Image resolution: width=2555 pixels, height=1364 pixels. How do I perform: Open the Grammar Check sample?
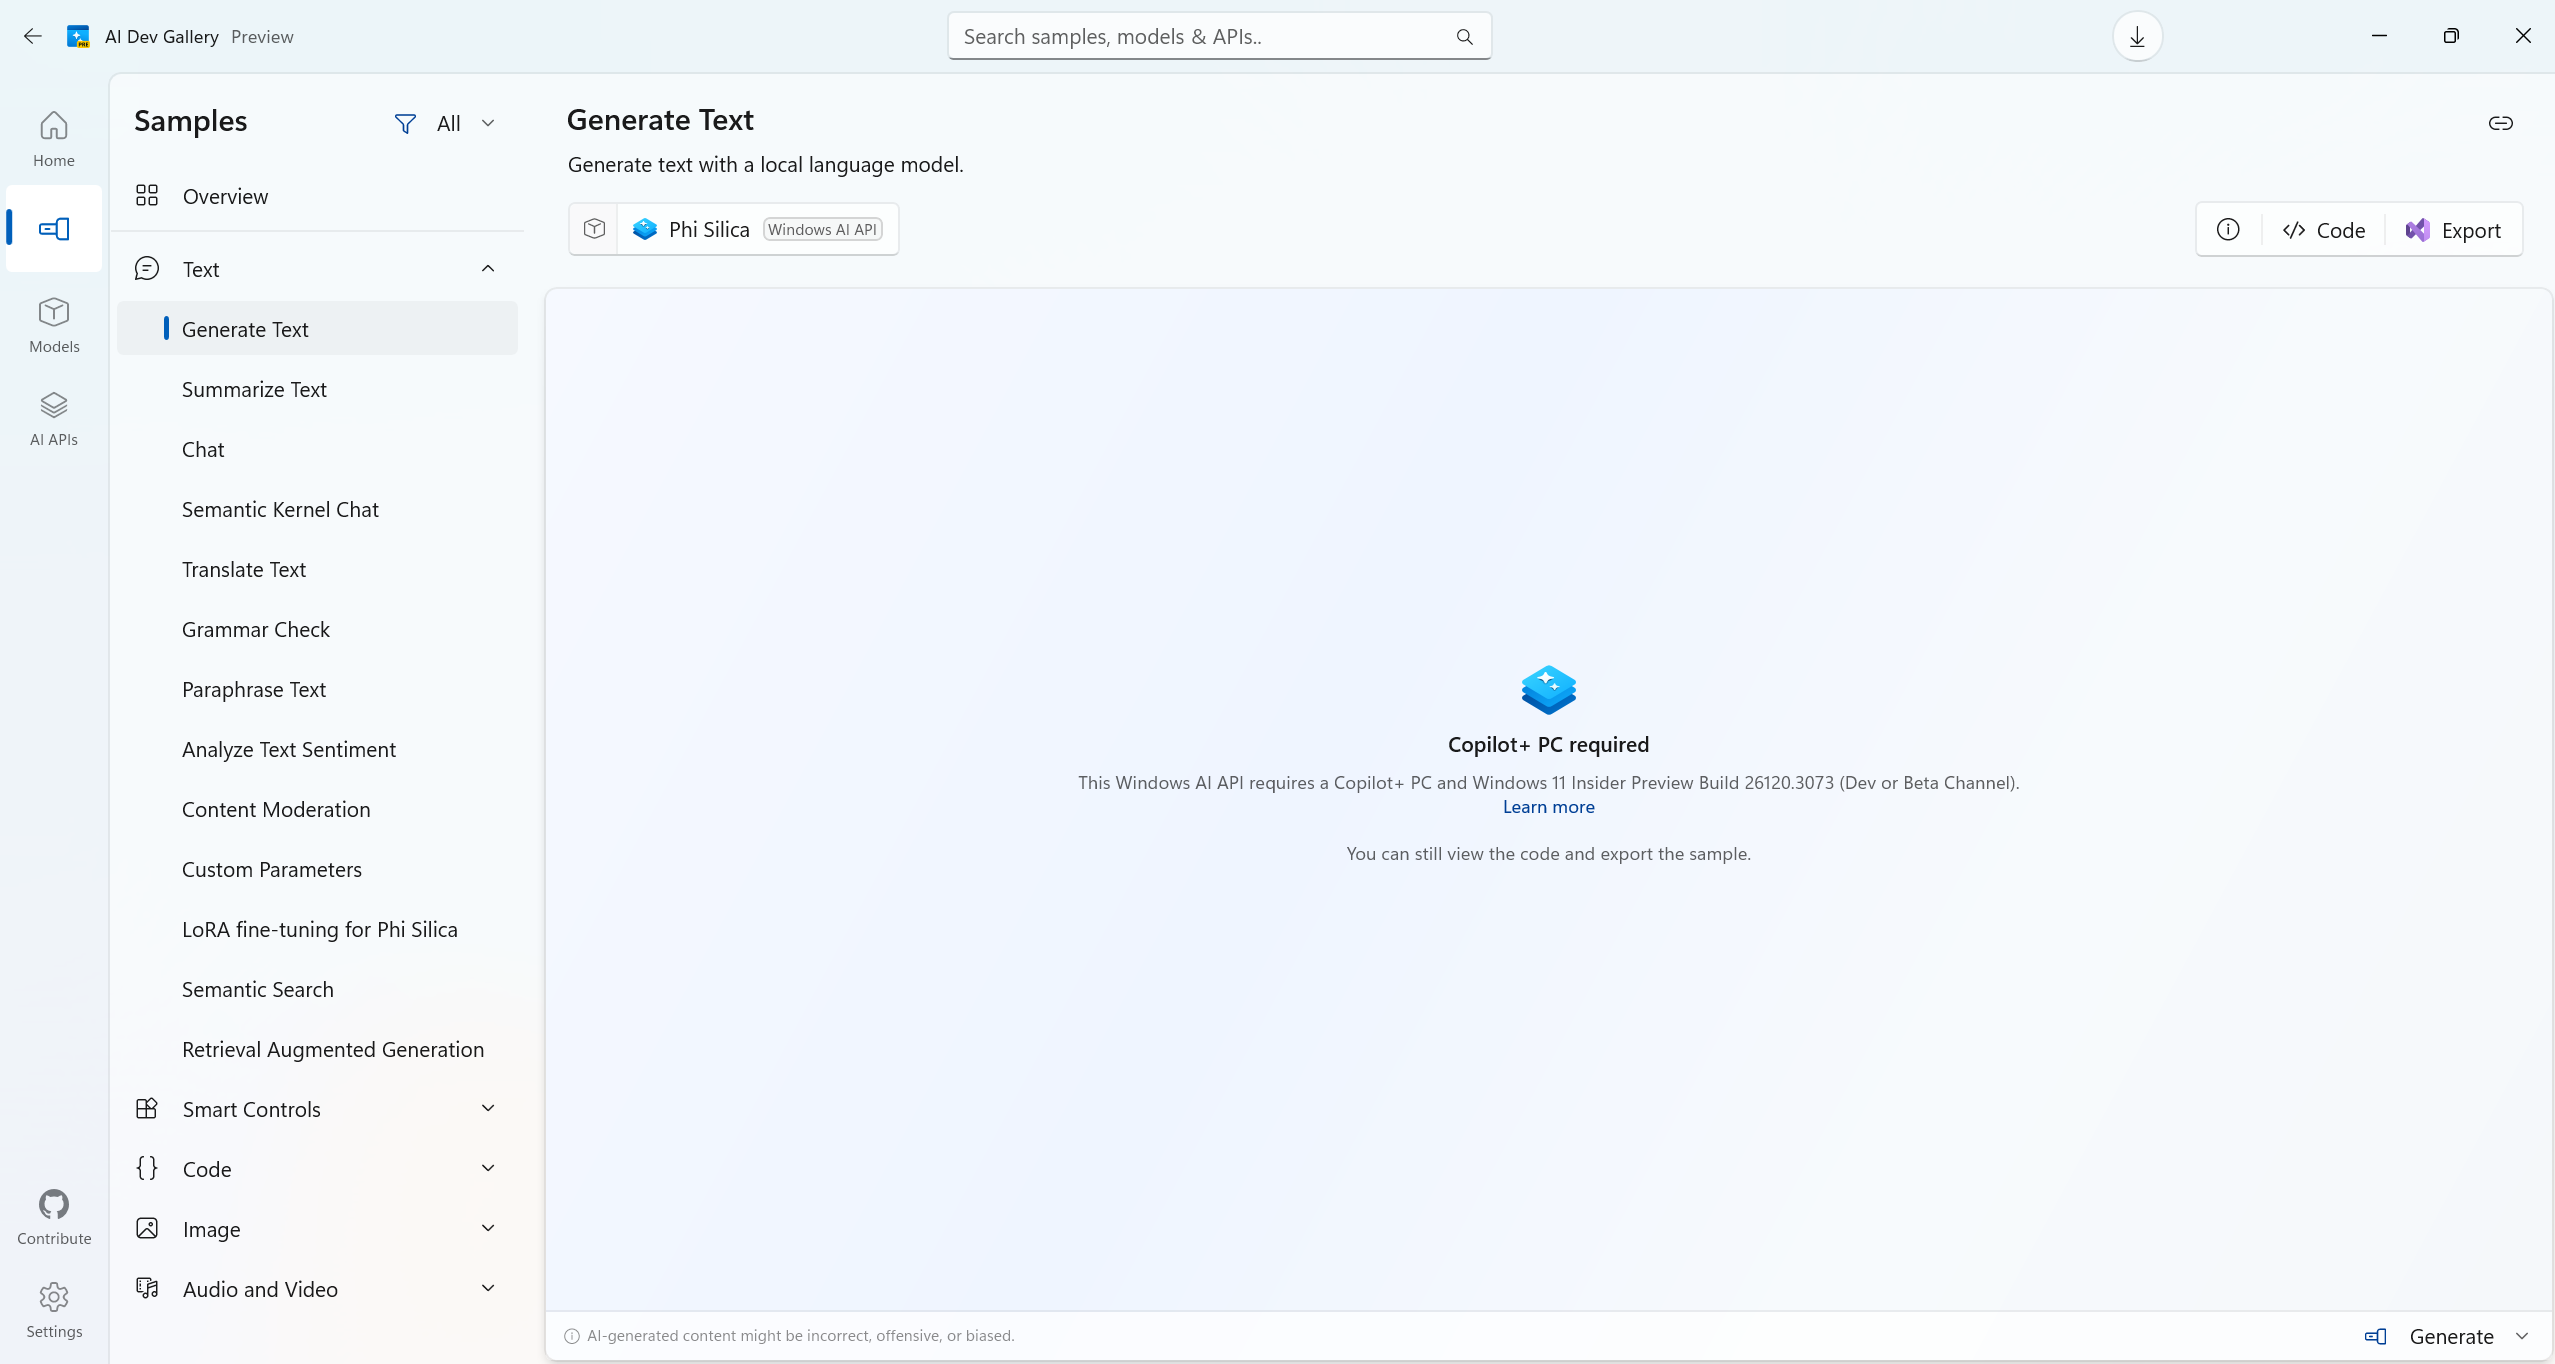click(318, 629)
